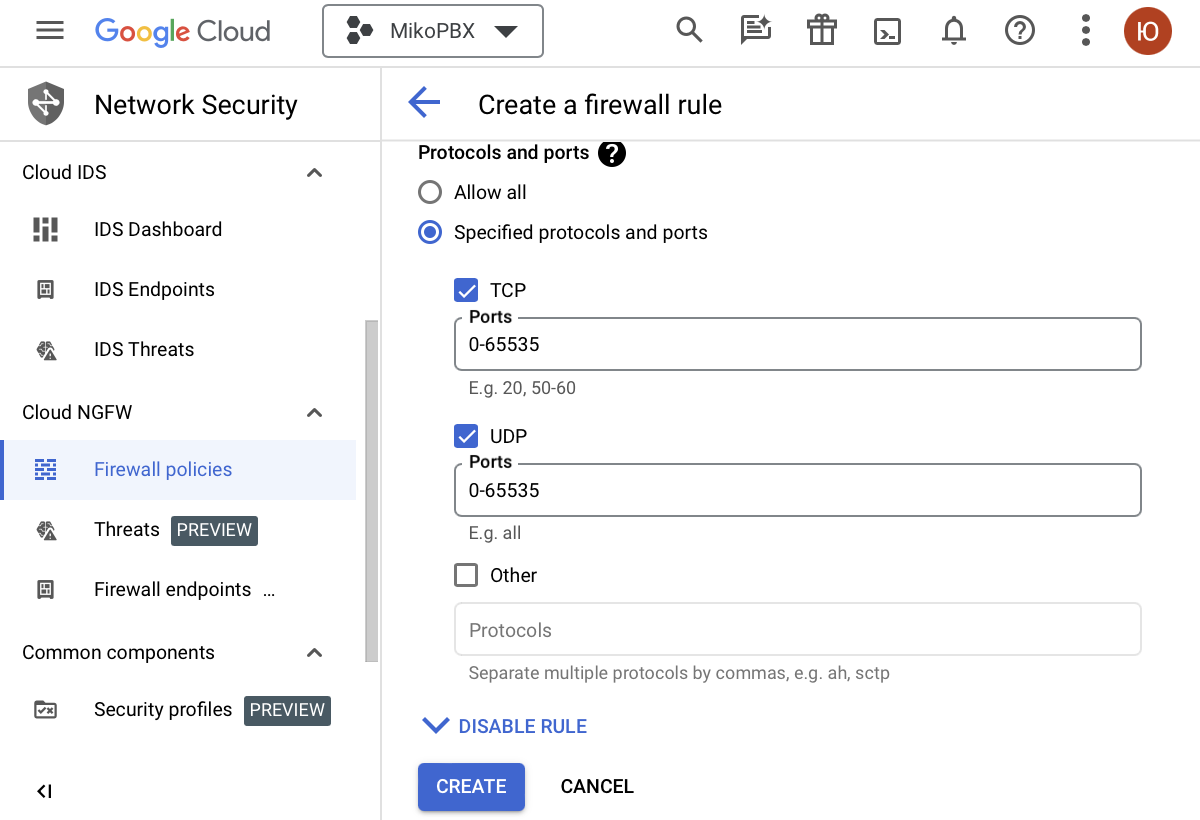Activate Cloud Shell terminal icon
This screenshot has width=1200, height=820.
point(887,32)
